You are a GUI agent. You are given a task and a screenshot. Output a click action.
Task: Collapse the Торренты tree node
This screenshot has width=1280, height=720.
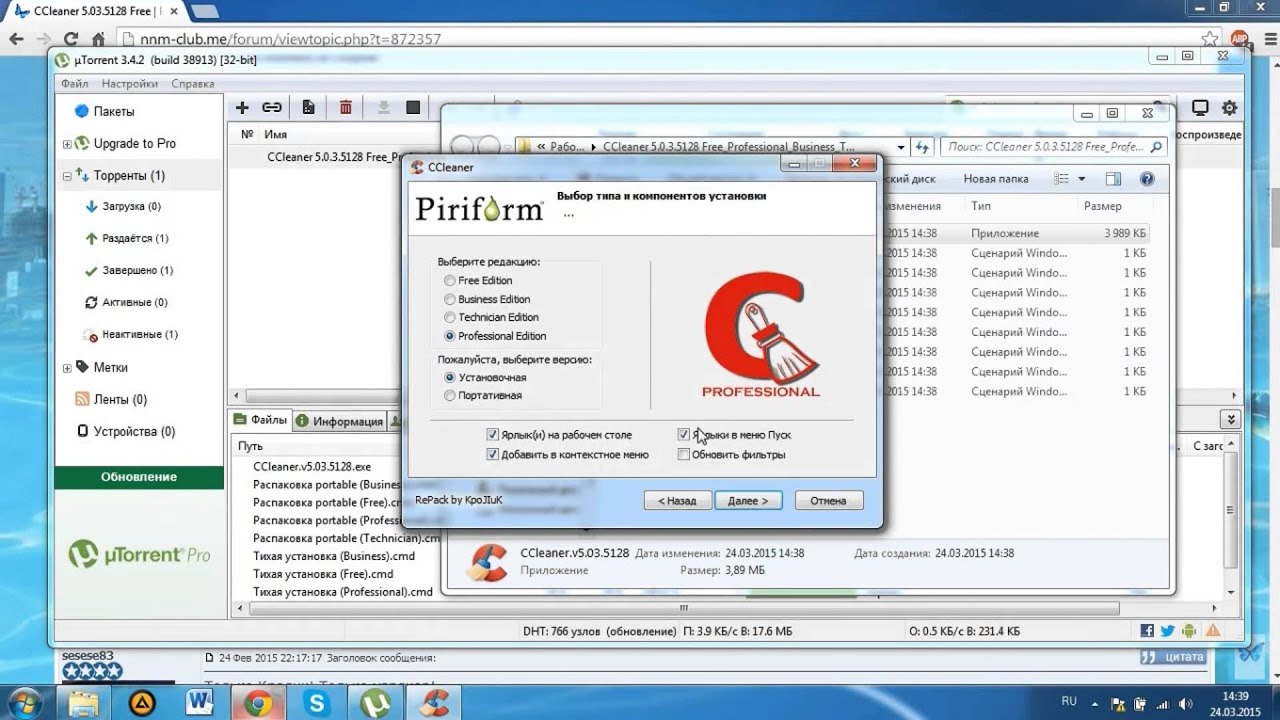[x=67, y=176]
